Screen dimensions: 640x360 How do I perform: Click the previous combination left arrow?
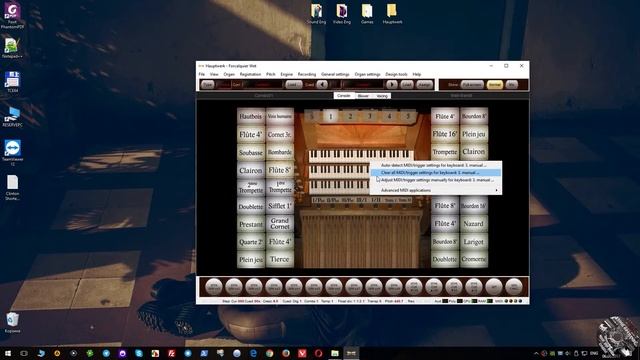click(x=322, y=84)
